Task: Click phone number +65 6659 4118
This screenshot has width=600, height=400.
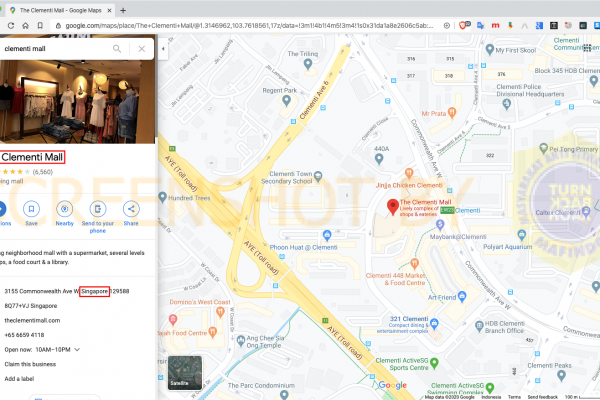Action: coord(24,335)
